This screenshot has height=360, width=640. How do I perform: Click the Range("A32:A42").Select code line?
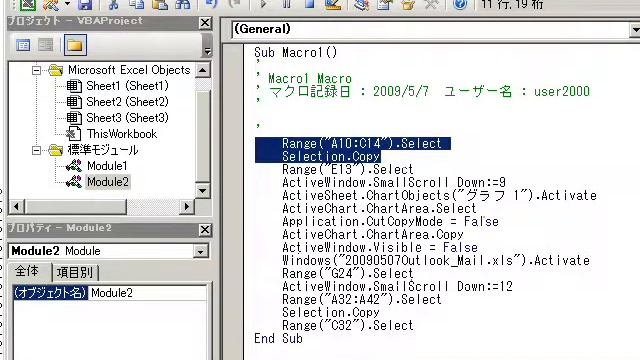click(362, 300)
